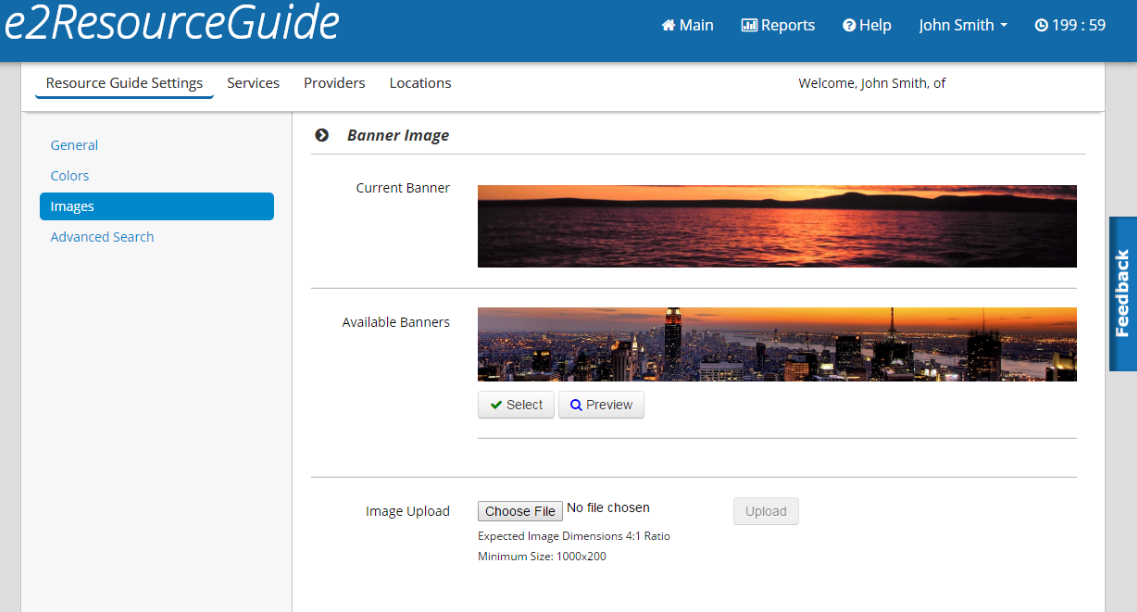Click the clock icon beside session timer

coord(1041,26)
